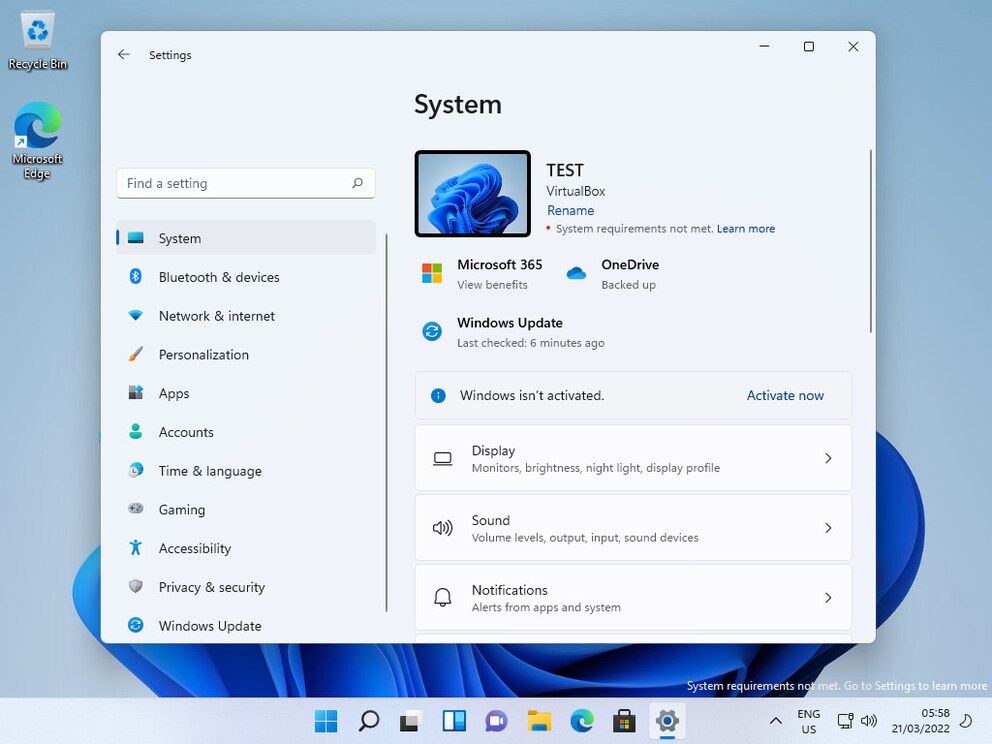992x744 pixels.
Task: Click the Display laptop icon
Action: coord(442,459)
